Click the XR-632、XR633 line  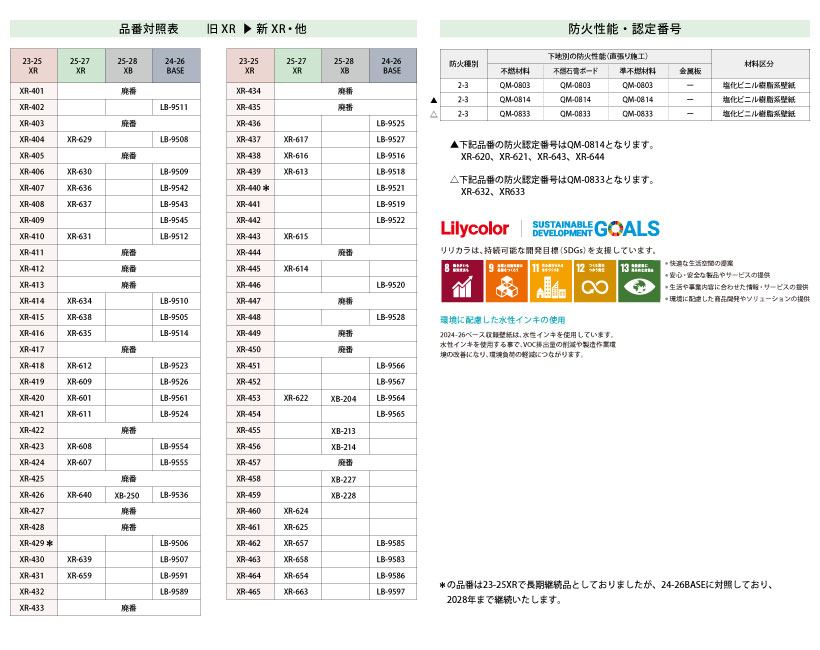[x=493, y=192]
